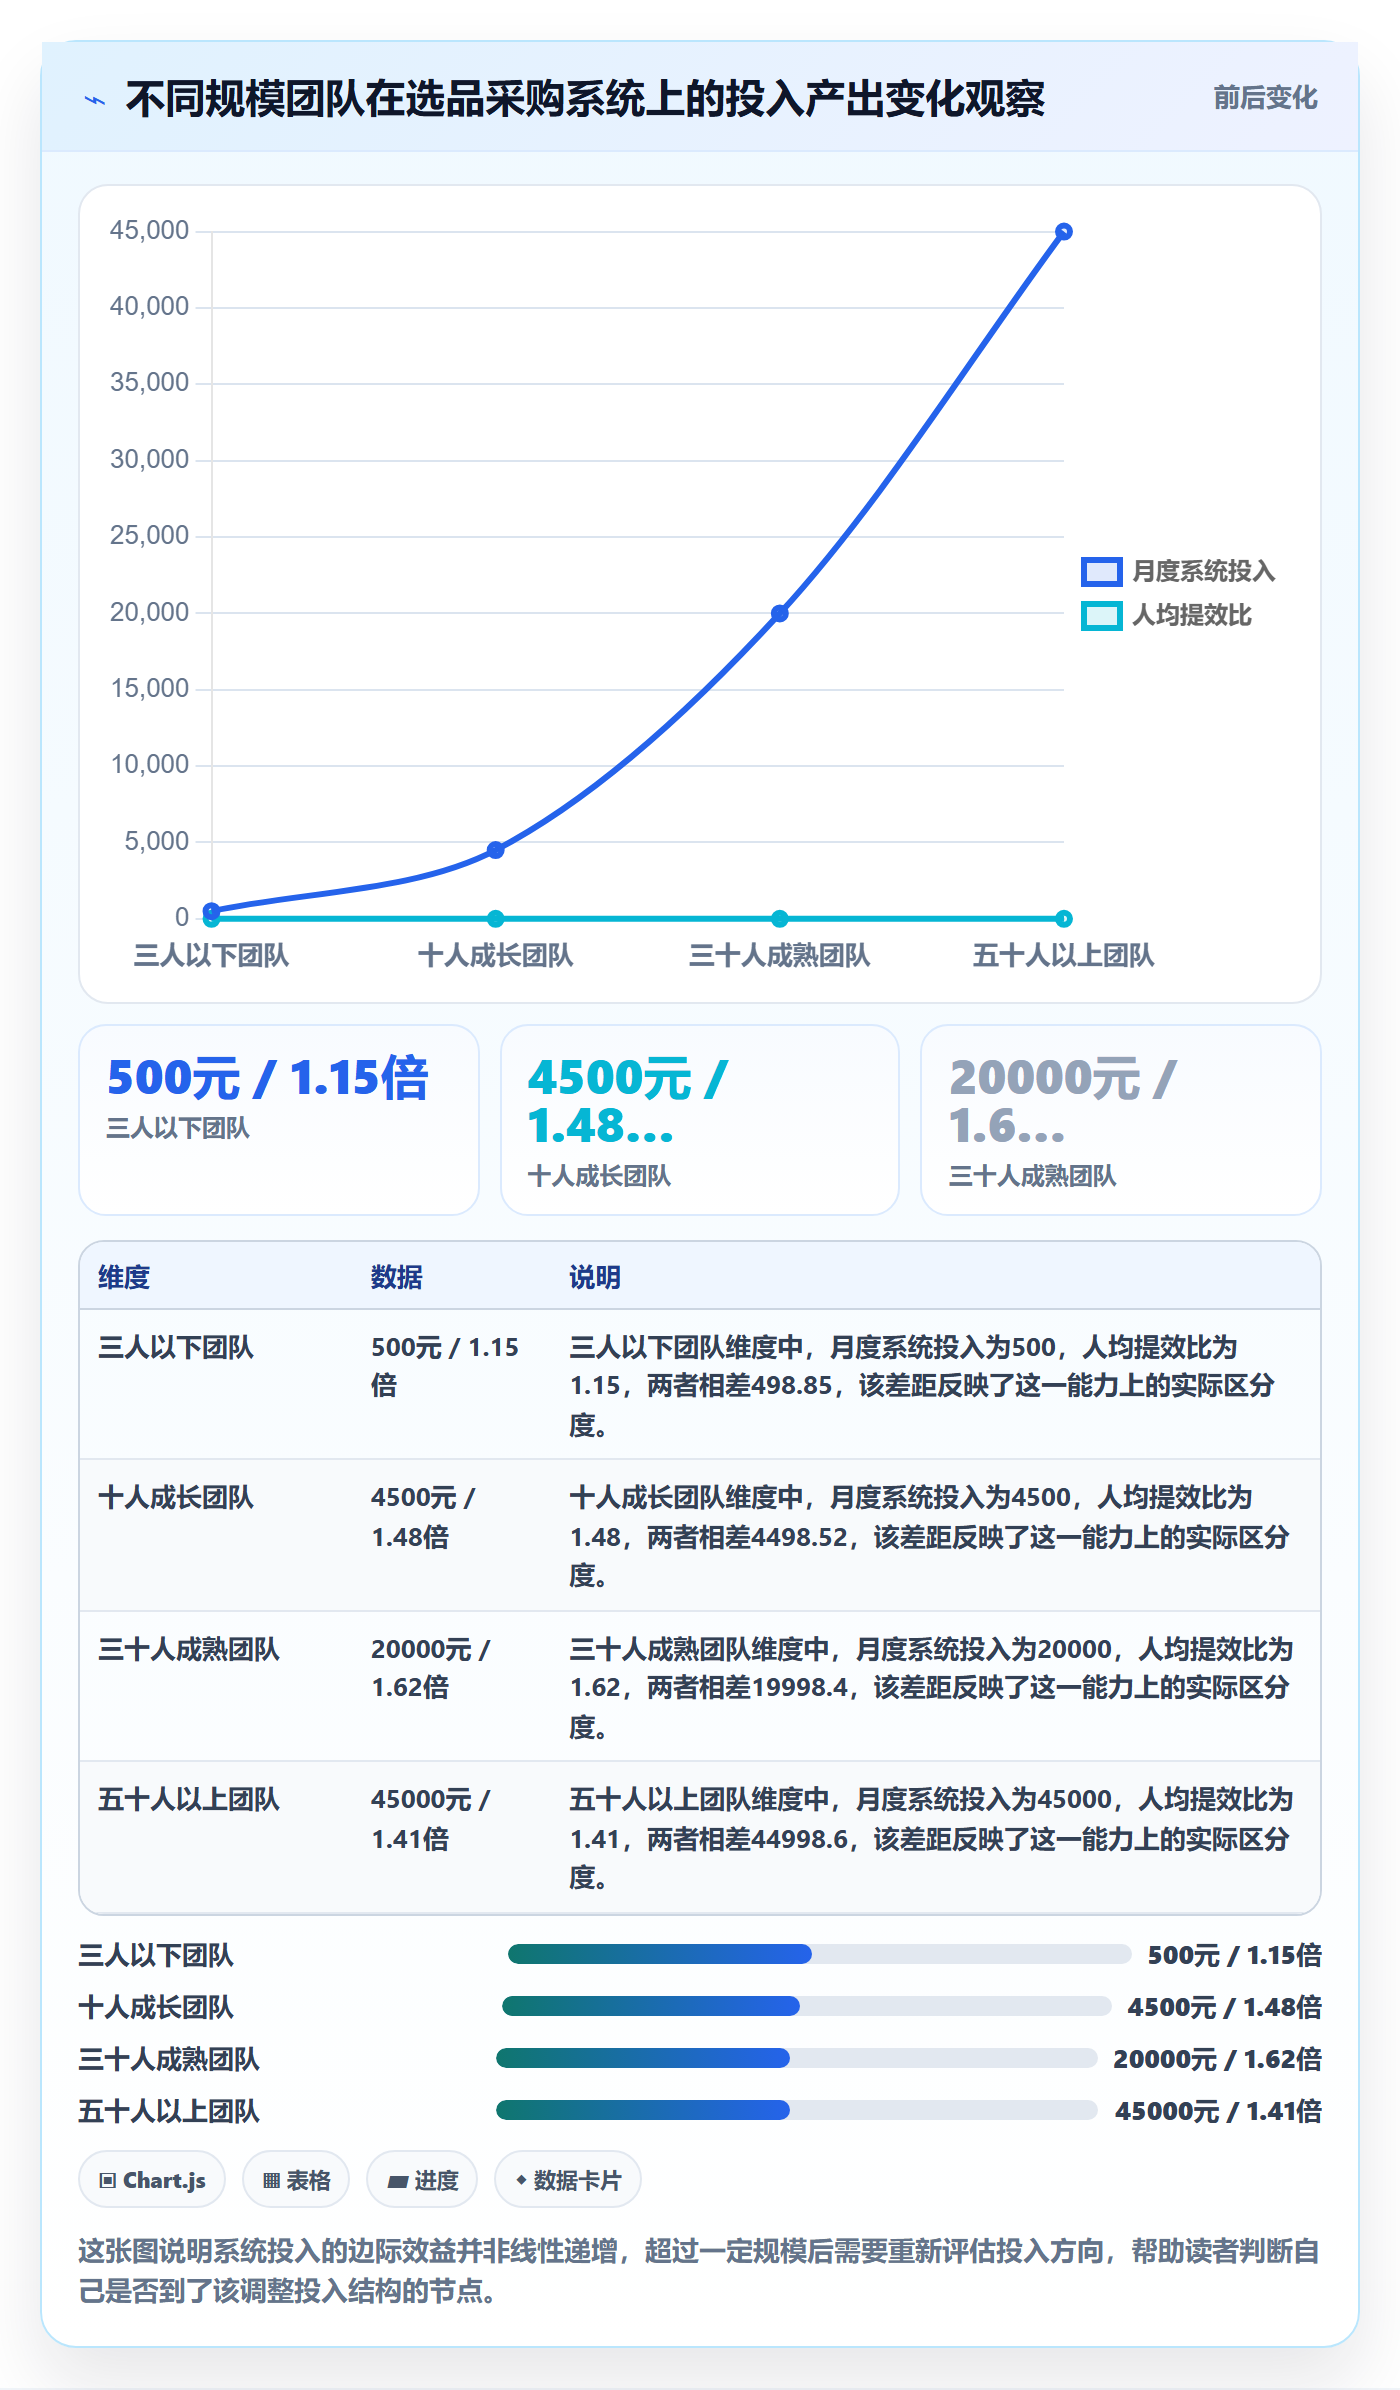Click the progress bar for 十人成长团队
The image size is (1400, 2390).
806,2006
